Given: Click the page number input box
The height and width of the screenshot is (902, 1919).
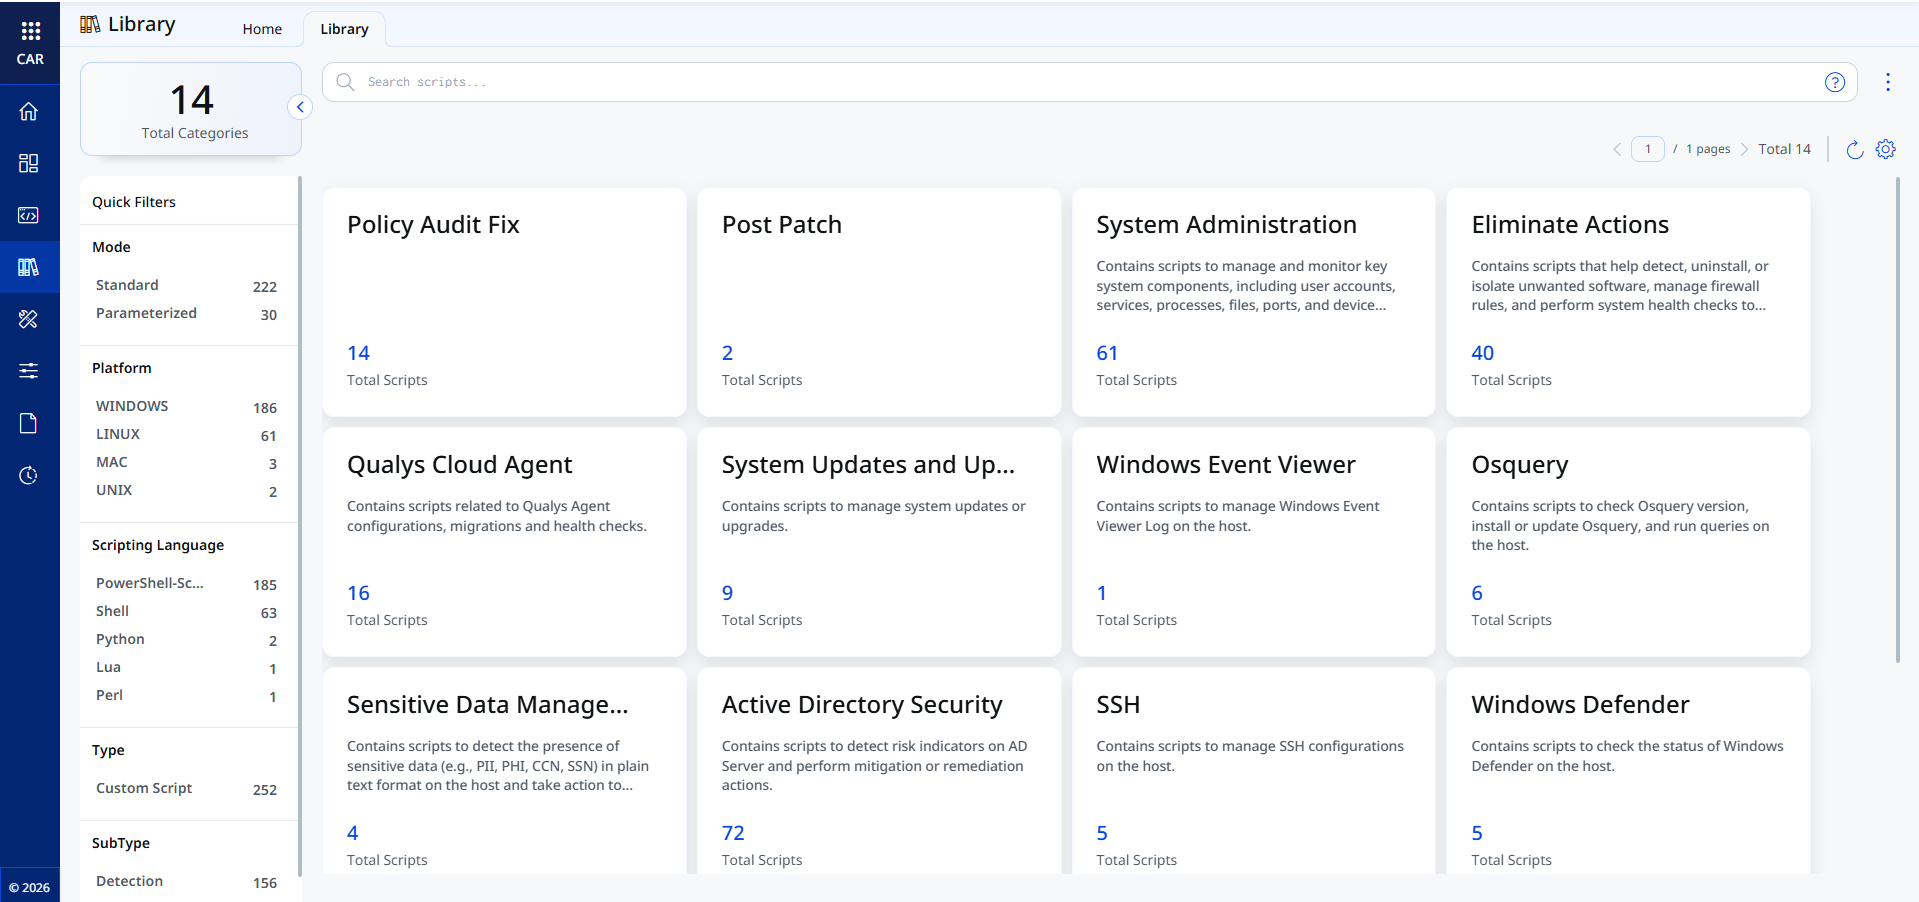Looking at the screenshot, I should pyautogui.click(x=1648, y=149).
